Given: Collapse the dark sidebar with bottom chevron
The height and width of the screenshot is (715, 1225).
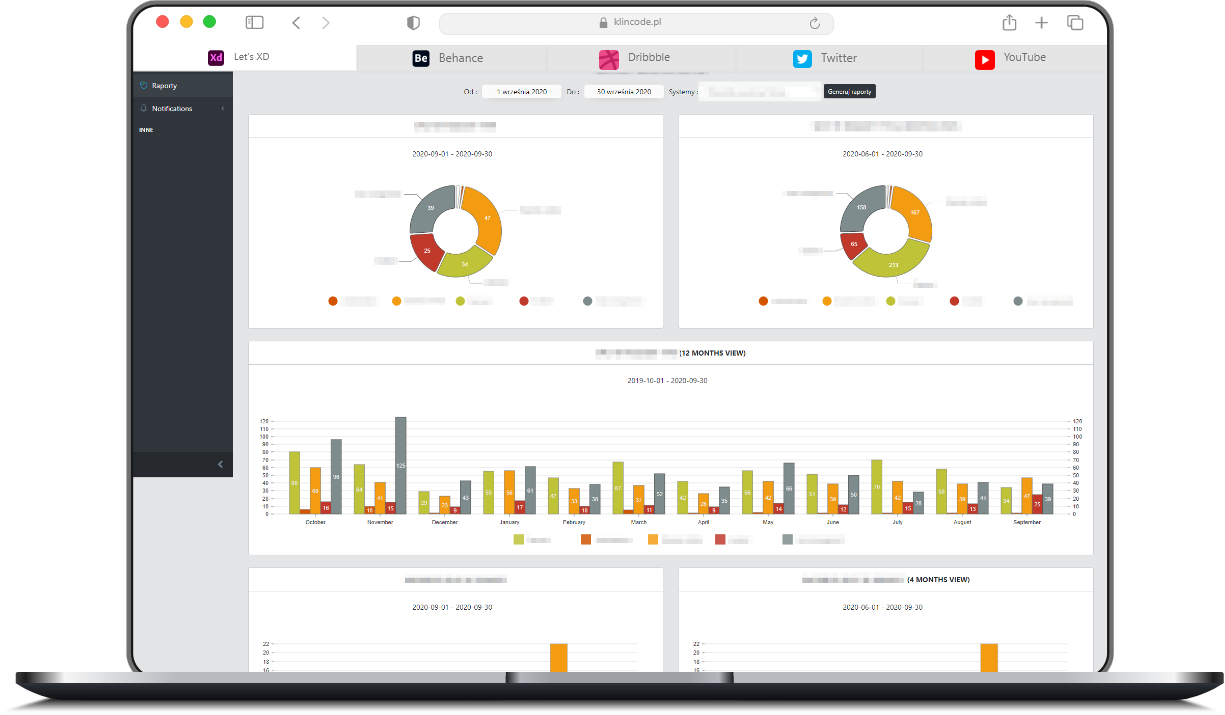Looking at the screenshot, I should coord(220,464).
